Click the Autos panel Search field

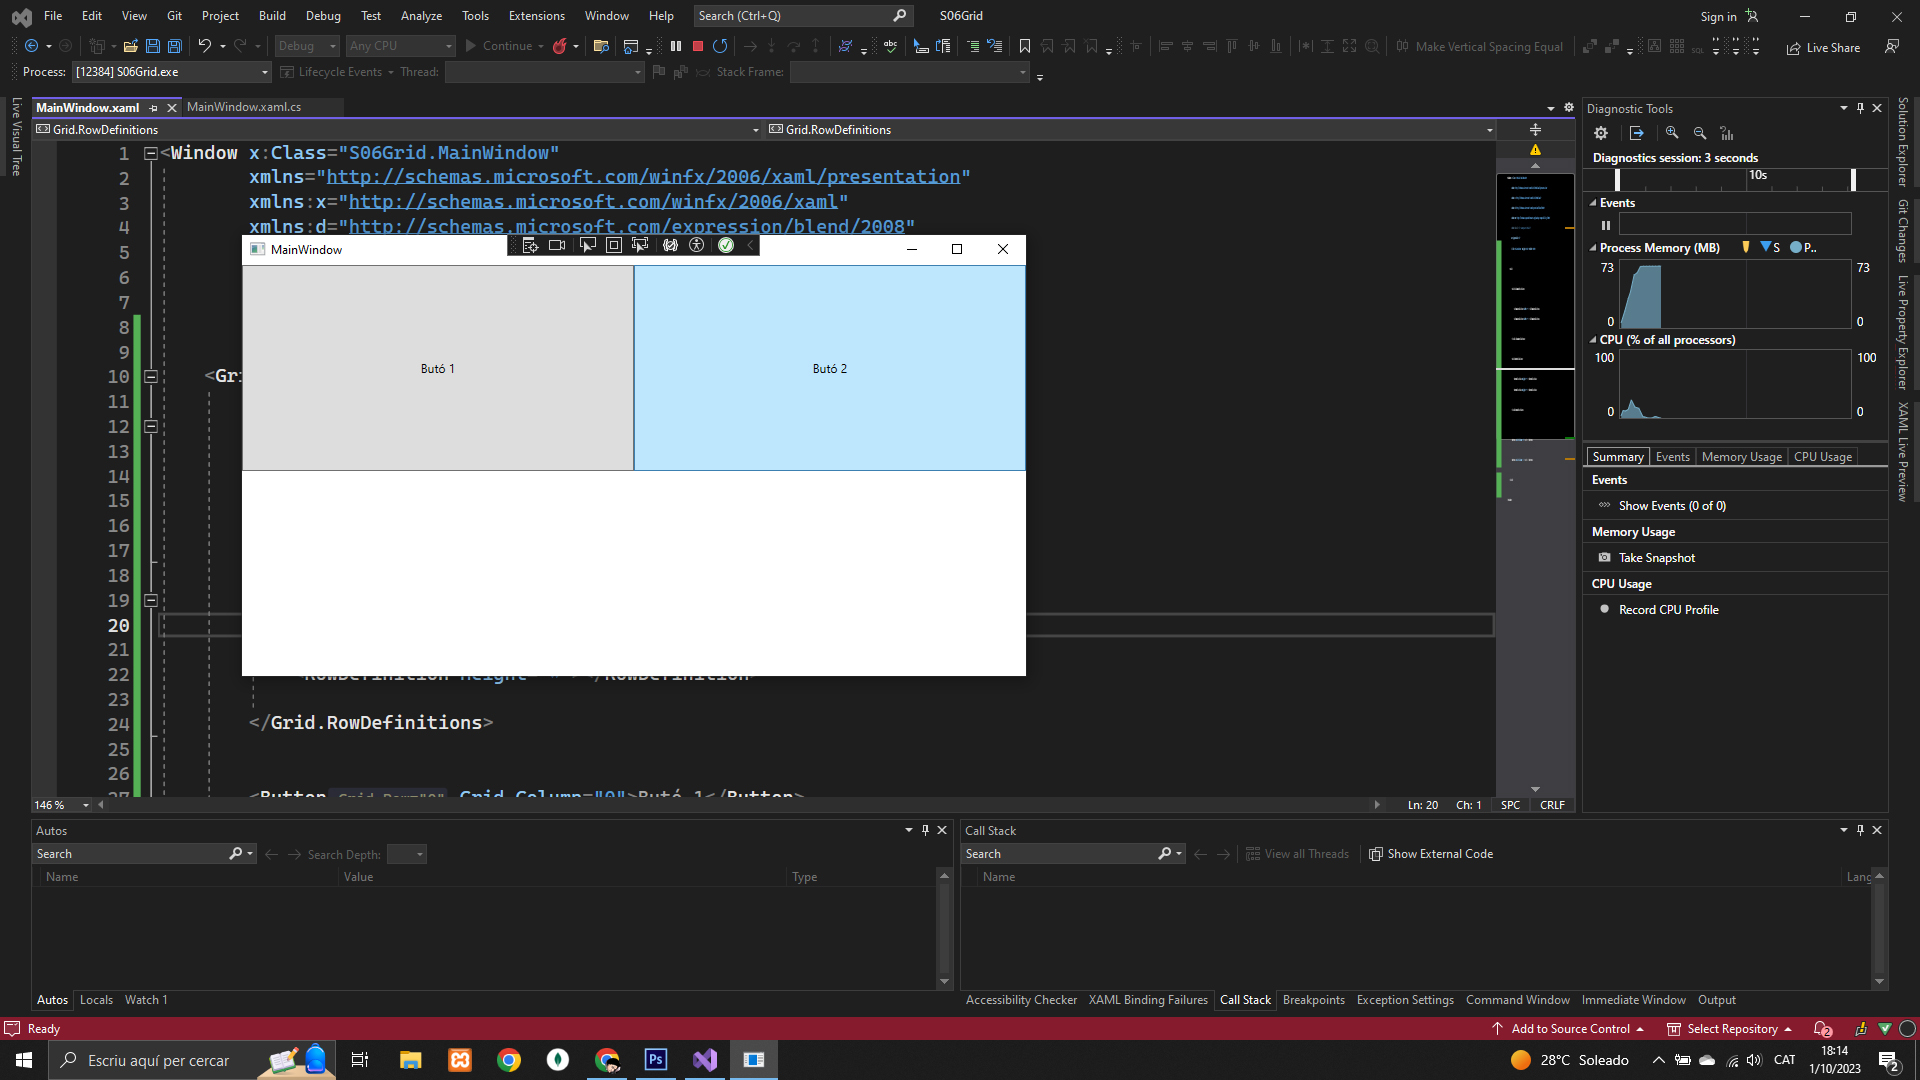click(130, 854)
